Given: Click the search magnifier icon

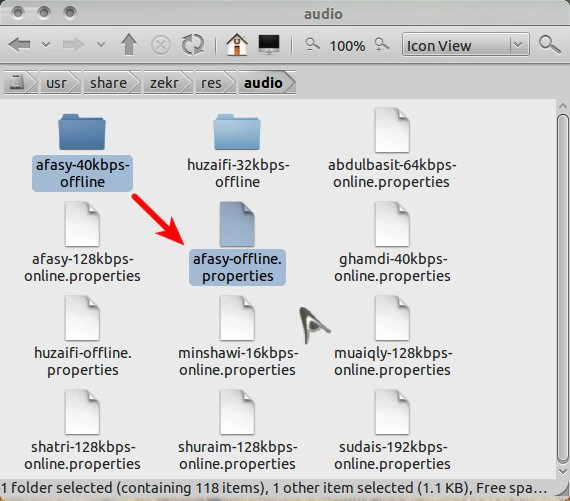Looking at the screenshot, I should click(549, 44).
